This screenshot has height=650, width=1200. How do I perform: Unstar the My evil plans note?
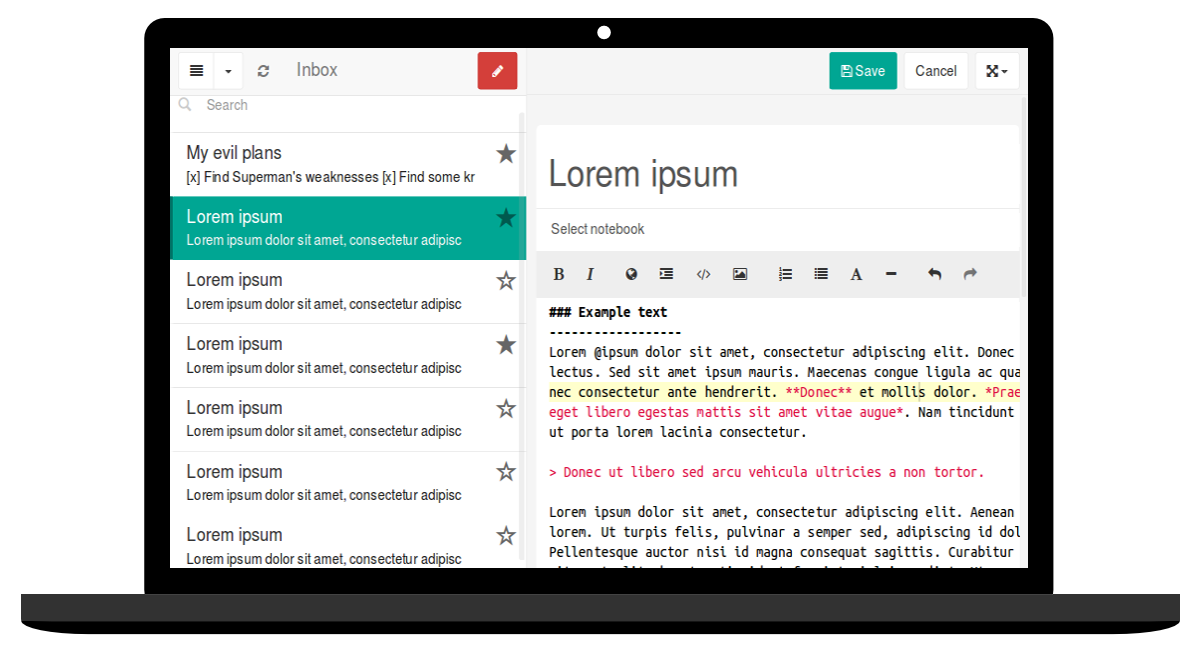point(506,153)
